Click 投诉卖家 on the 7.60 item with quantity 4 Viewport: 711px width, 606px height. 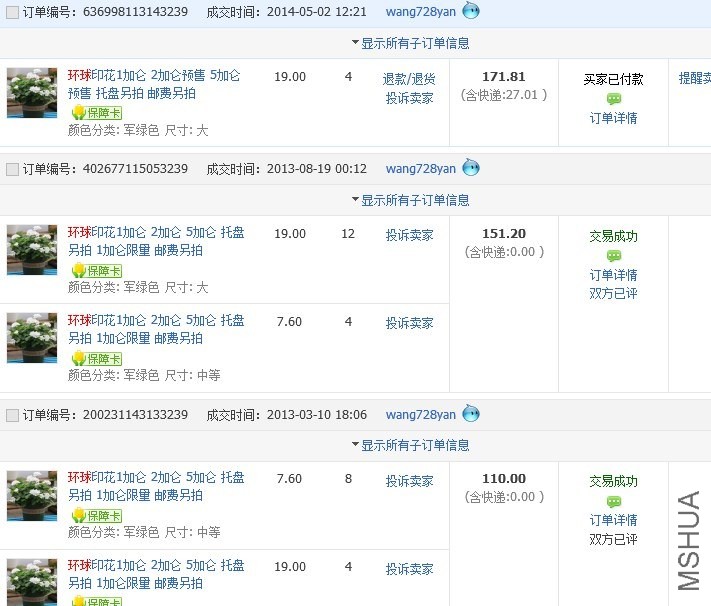coord(409,323)
